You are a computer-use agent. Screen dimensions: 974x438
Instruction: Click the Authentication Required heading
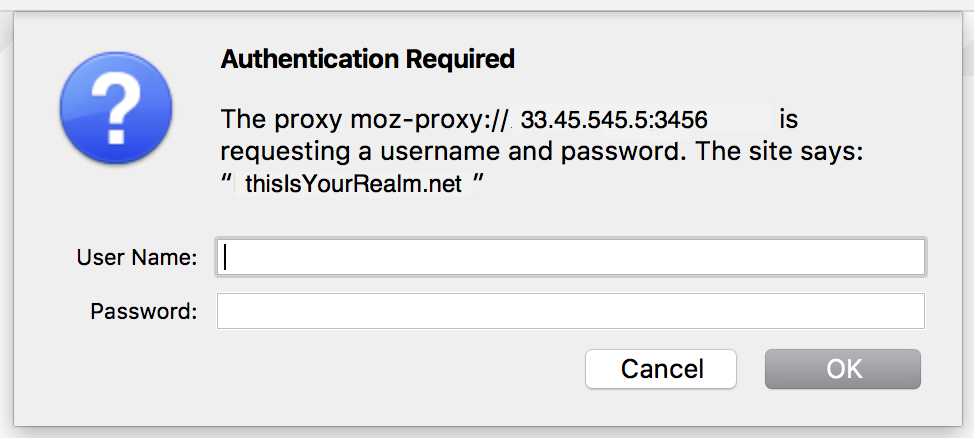[368, 59]
